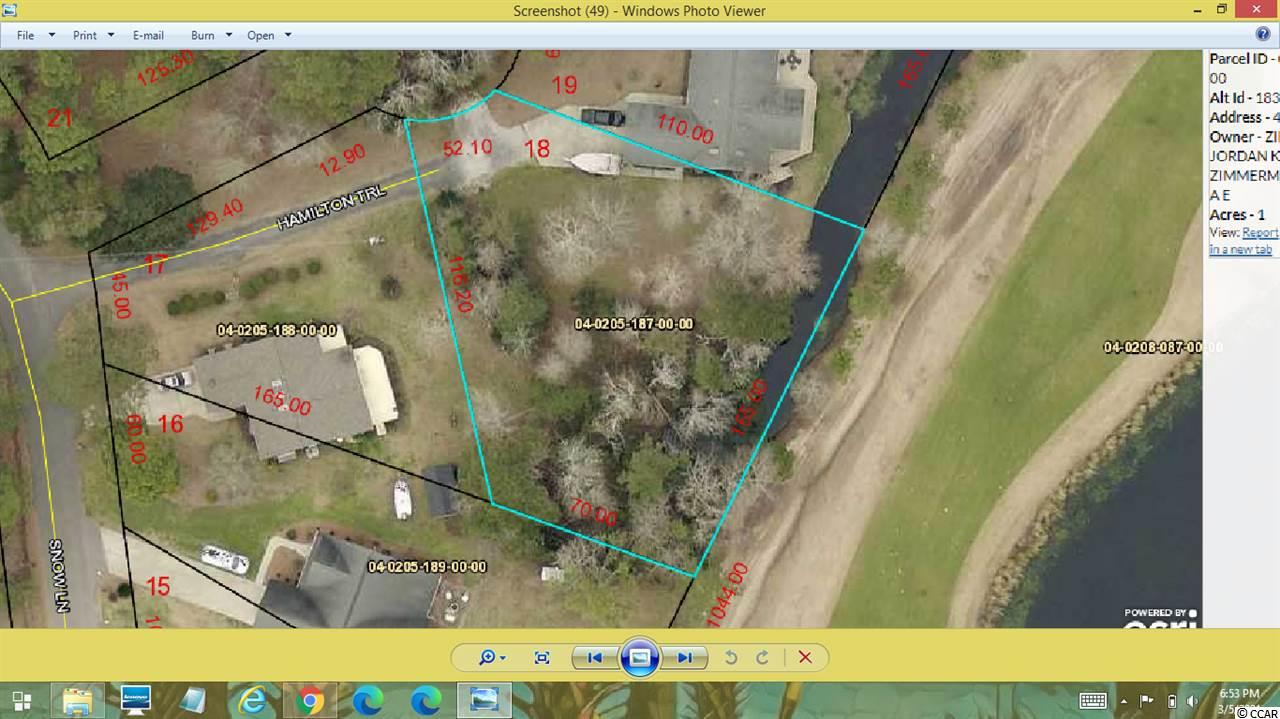Expand the File dropdown arrow
The width and height of the screenshot is (1280, 719).
pyautogui.click(x=52, y=35)
